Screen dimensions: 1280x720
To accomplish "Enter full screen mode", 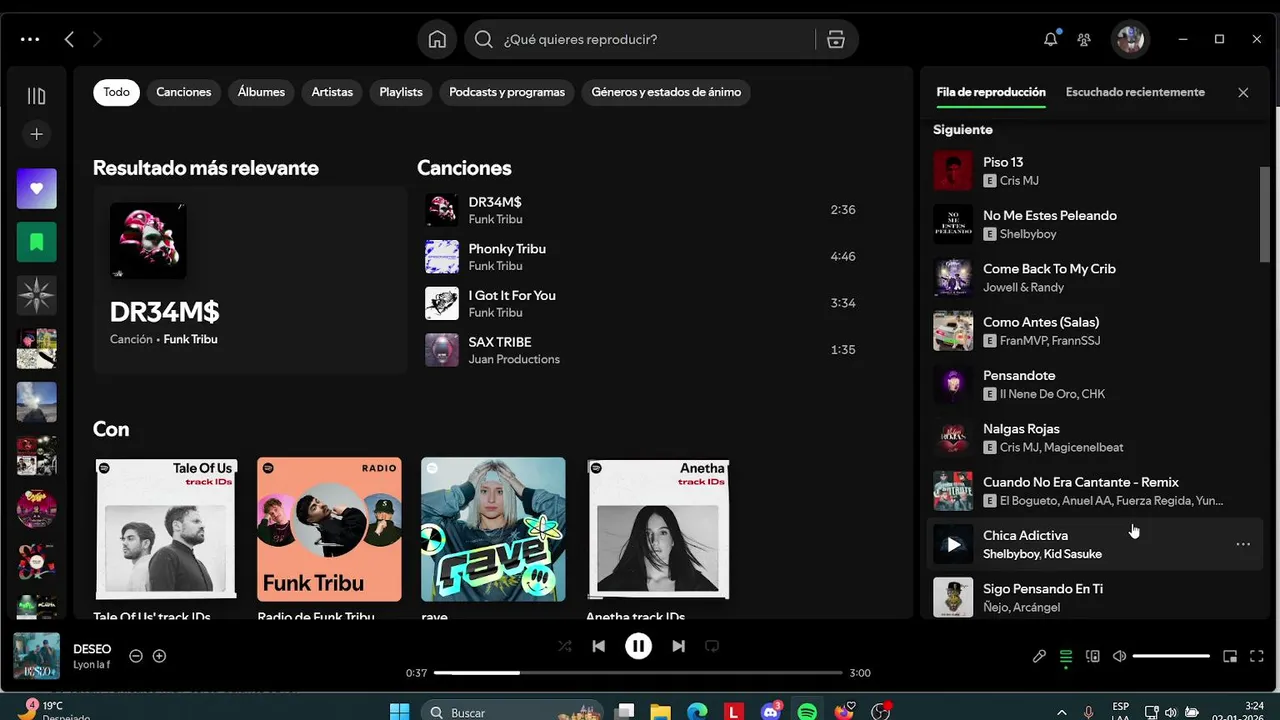I will click(1257, 656).
